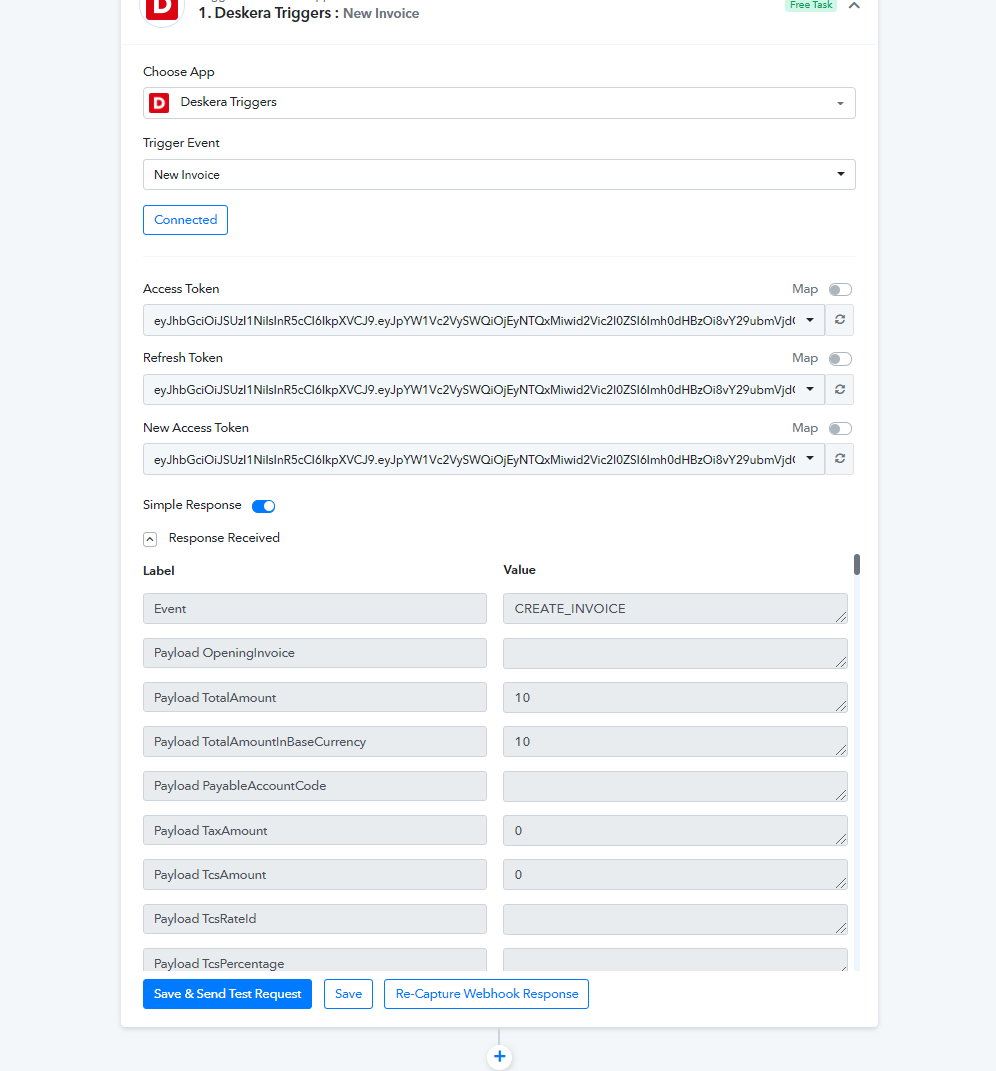Click the Payload TaxAmount label field

coord(315,831)
